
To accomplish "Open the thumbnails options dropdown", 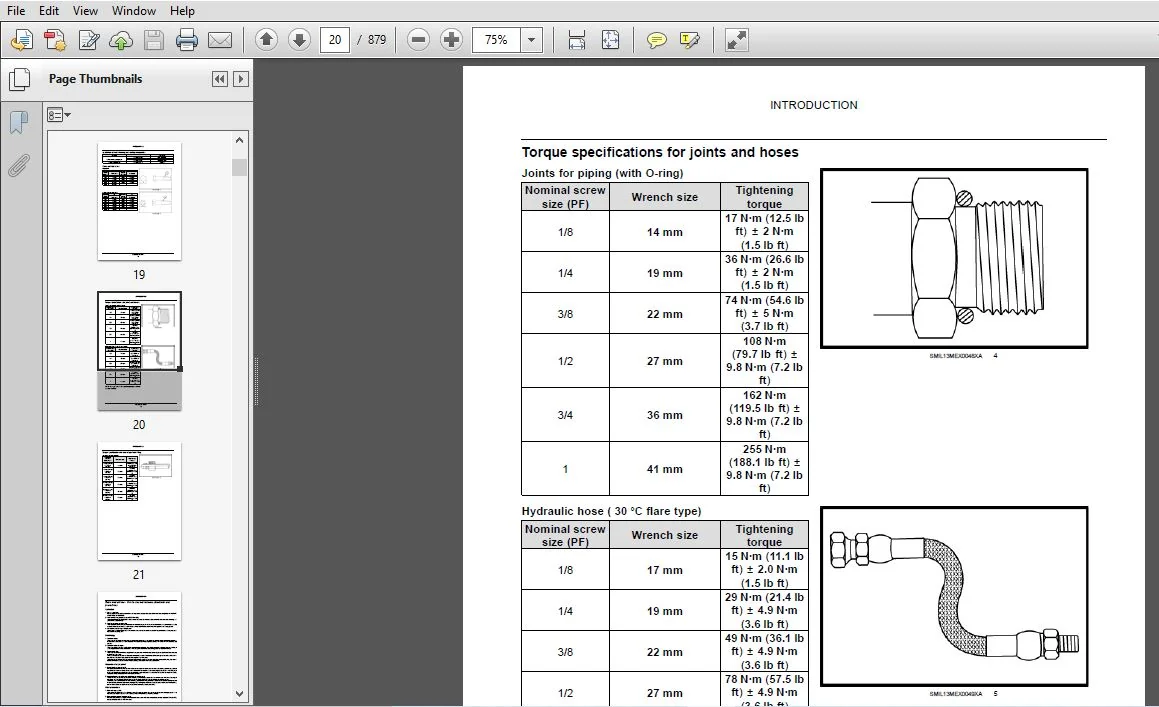I will point(58,115).
